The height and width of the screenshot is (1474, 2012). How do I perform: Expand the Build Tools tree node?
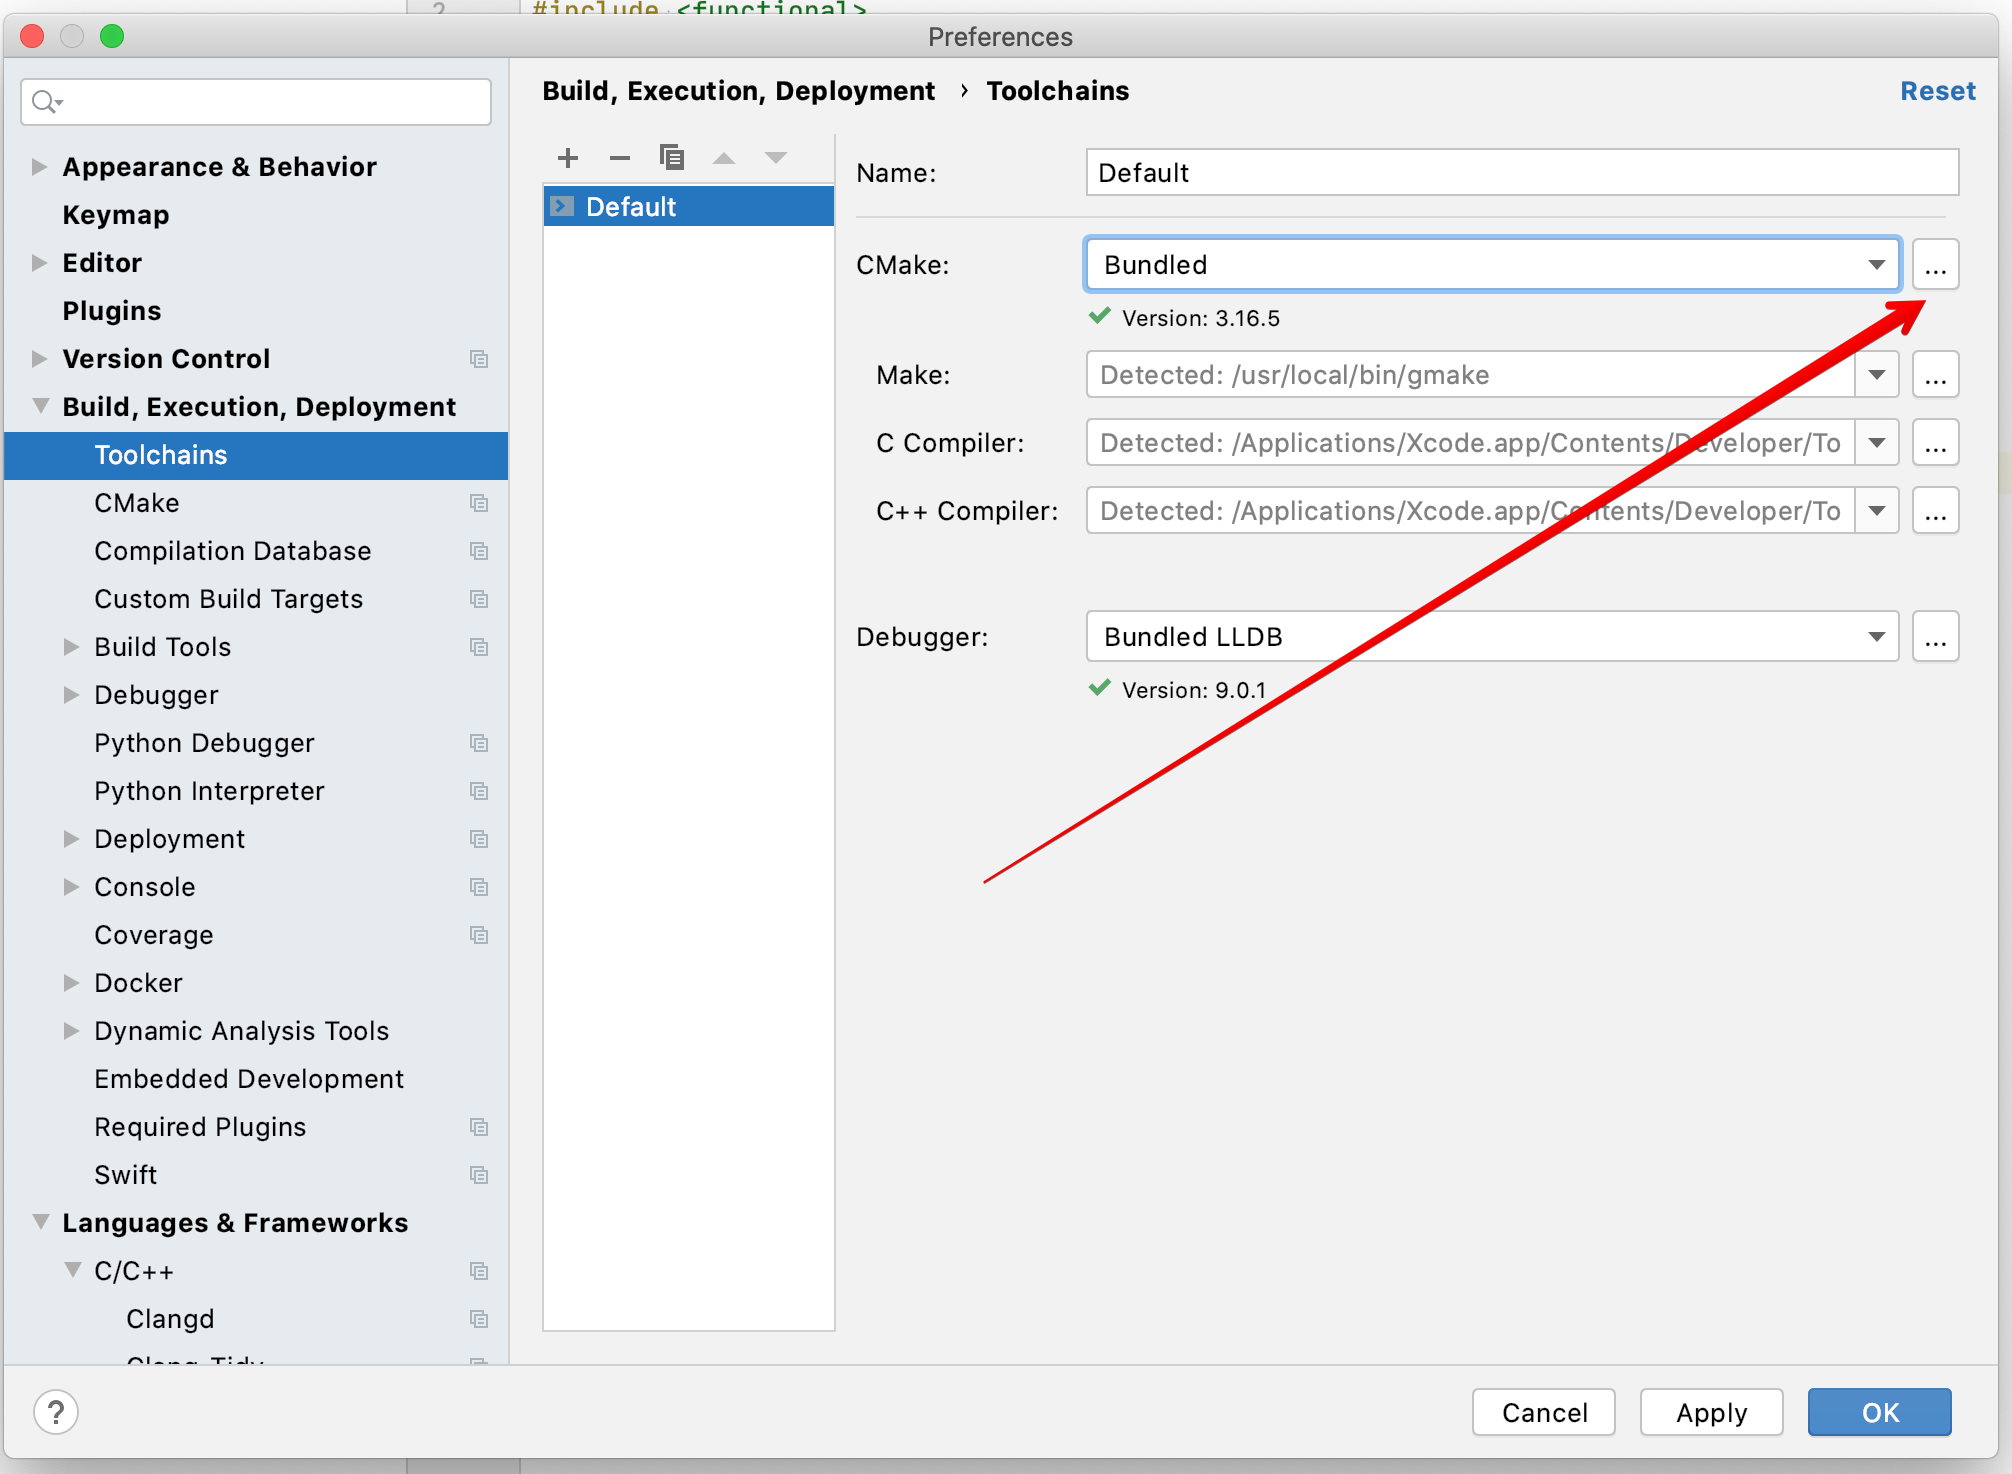pyautogui.click(x=71, y=647)
